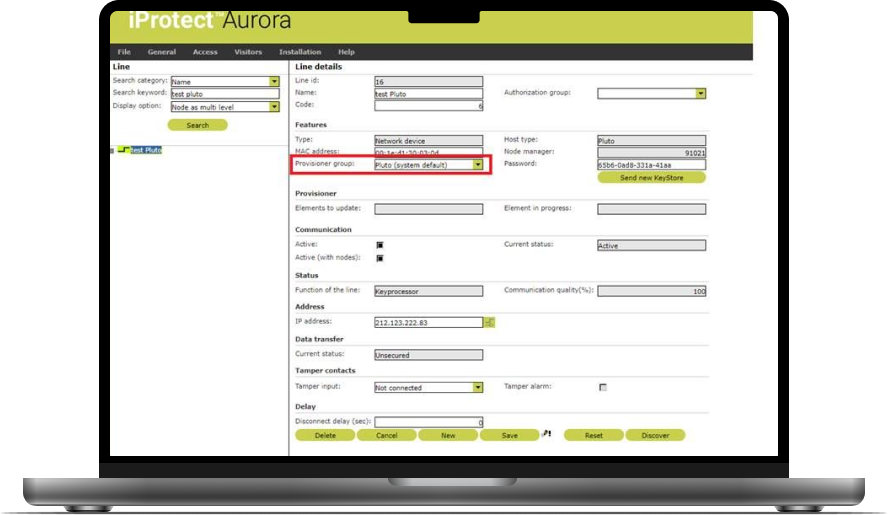Open the File menu
Viewport: 888px width, 515px height.
pyautogui.click(x=124, y=52)
